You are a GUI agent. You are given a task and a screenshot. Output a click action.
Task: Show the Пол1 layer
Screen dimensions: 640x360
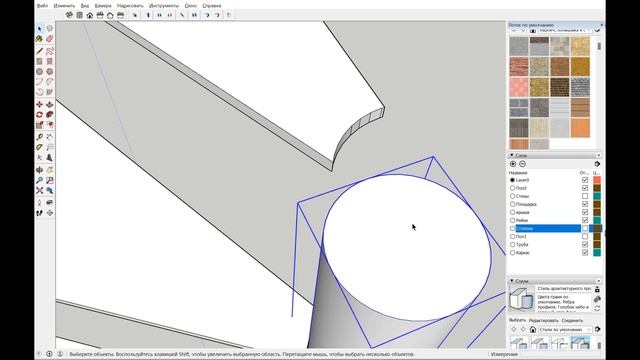(x=585, y=236)
